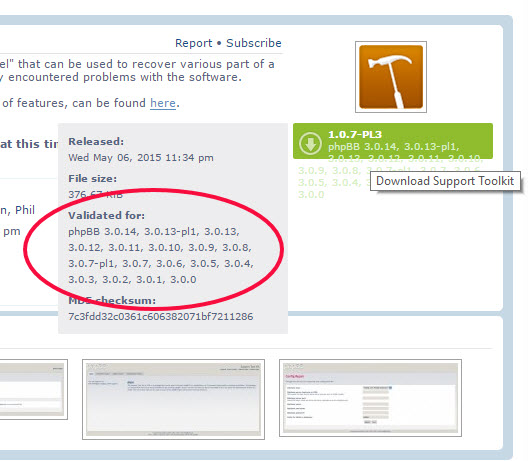Open the partially visible left screenshot thumbnail

(x=34, y=389)
